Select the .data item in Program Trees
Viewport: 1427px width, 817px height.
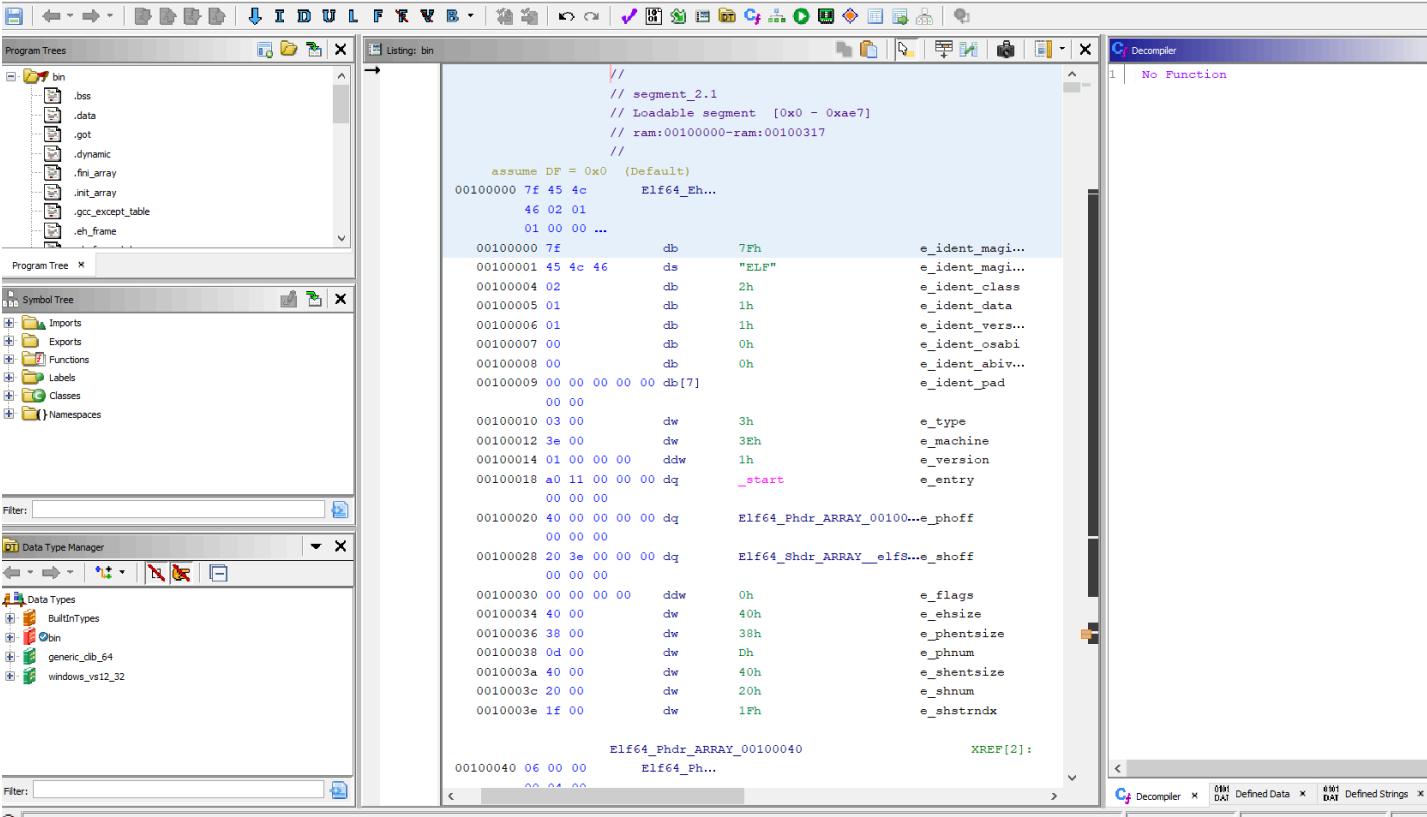coord(84,116)
